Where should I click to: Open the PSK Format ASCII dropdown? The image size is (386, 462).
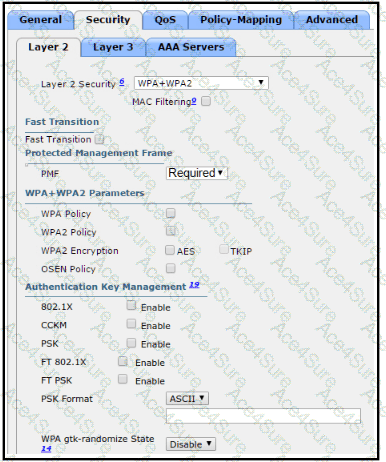tap(187, 398)
